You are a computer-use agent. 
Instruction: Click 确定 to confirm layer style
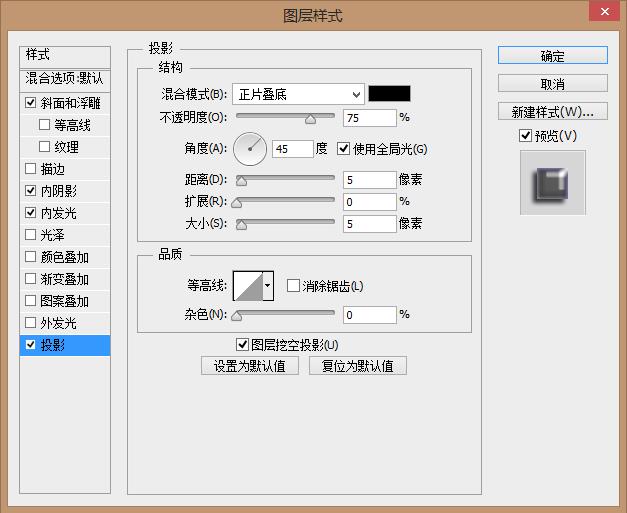(x=553, y=55)
